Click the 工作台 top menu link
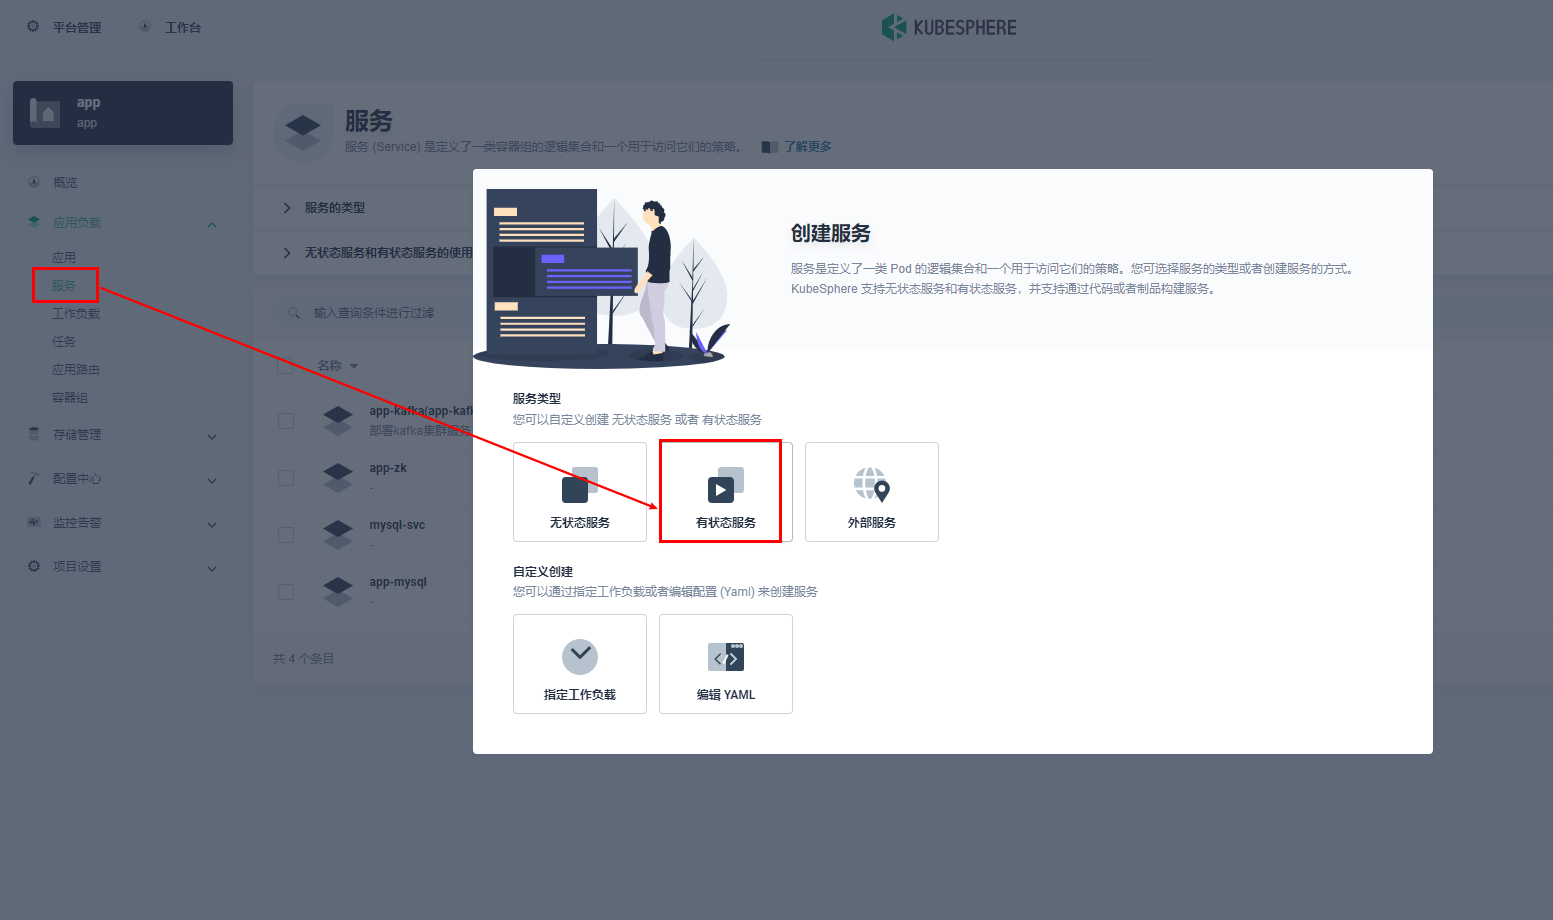Viewport: 1553px width, 920px height. 183,28
